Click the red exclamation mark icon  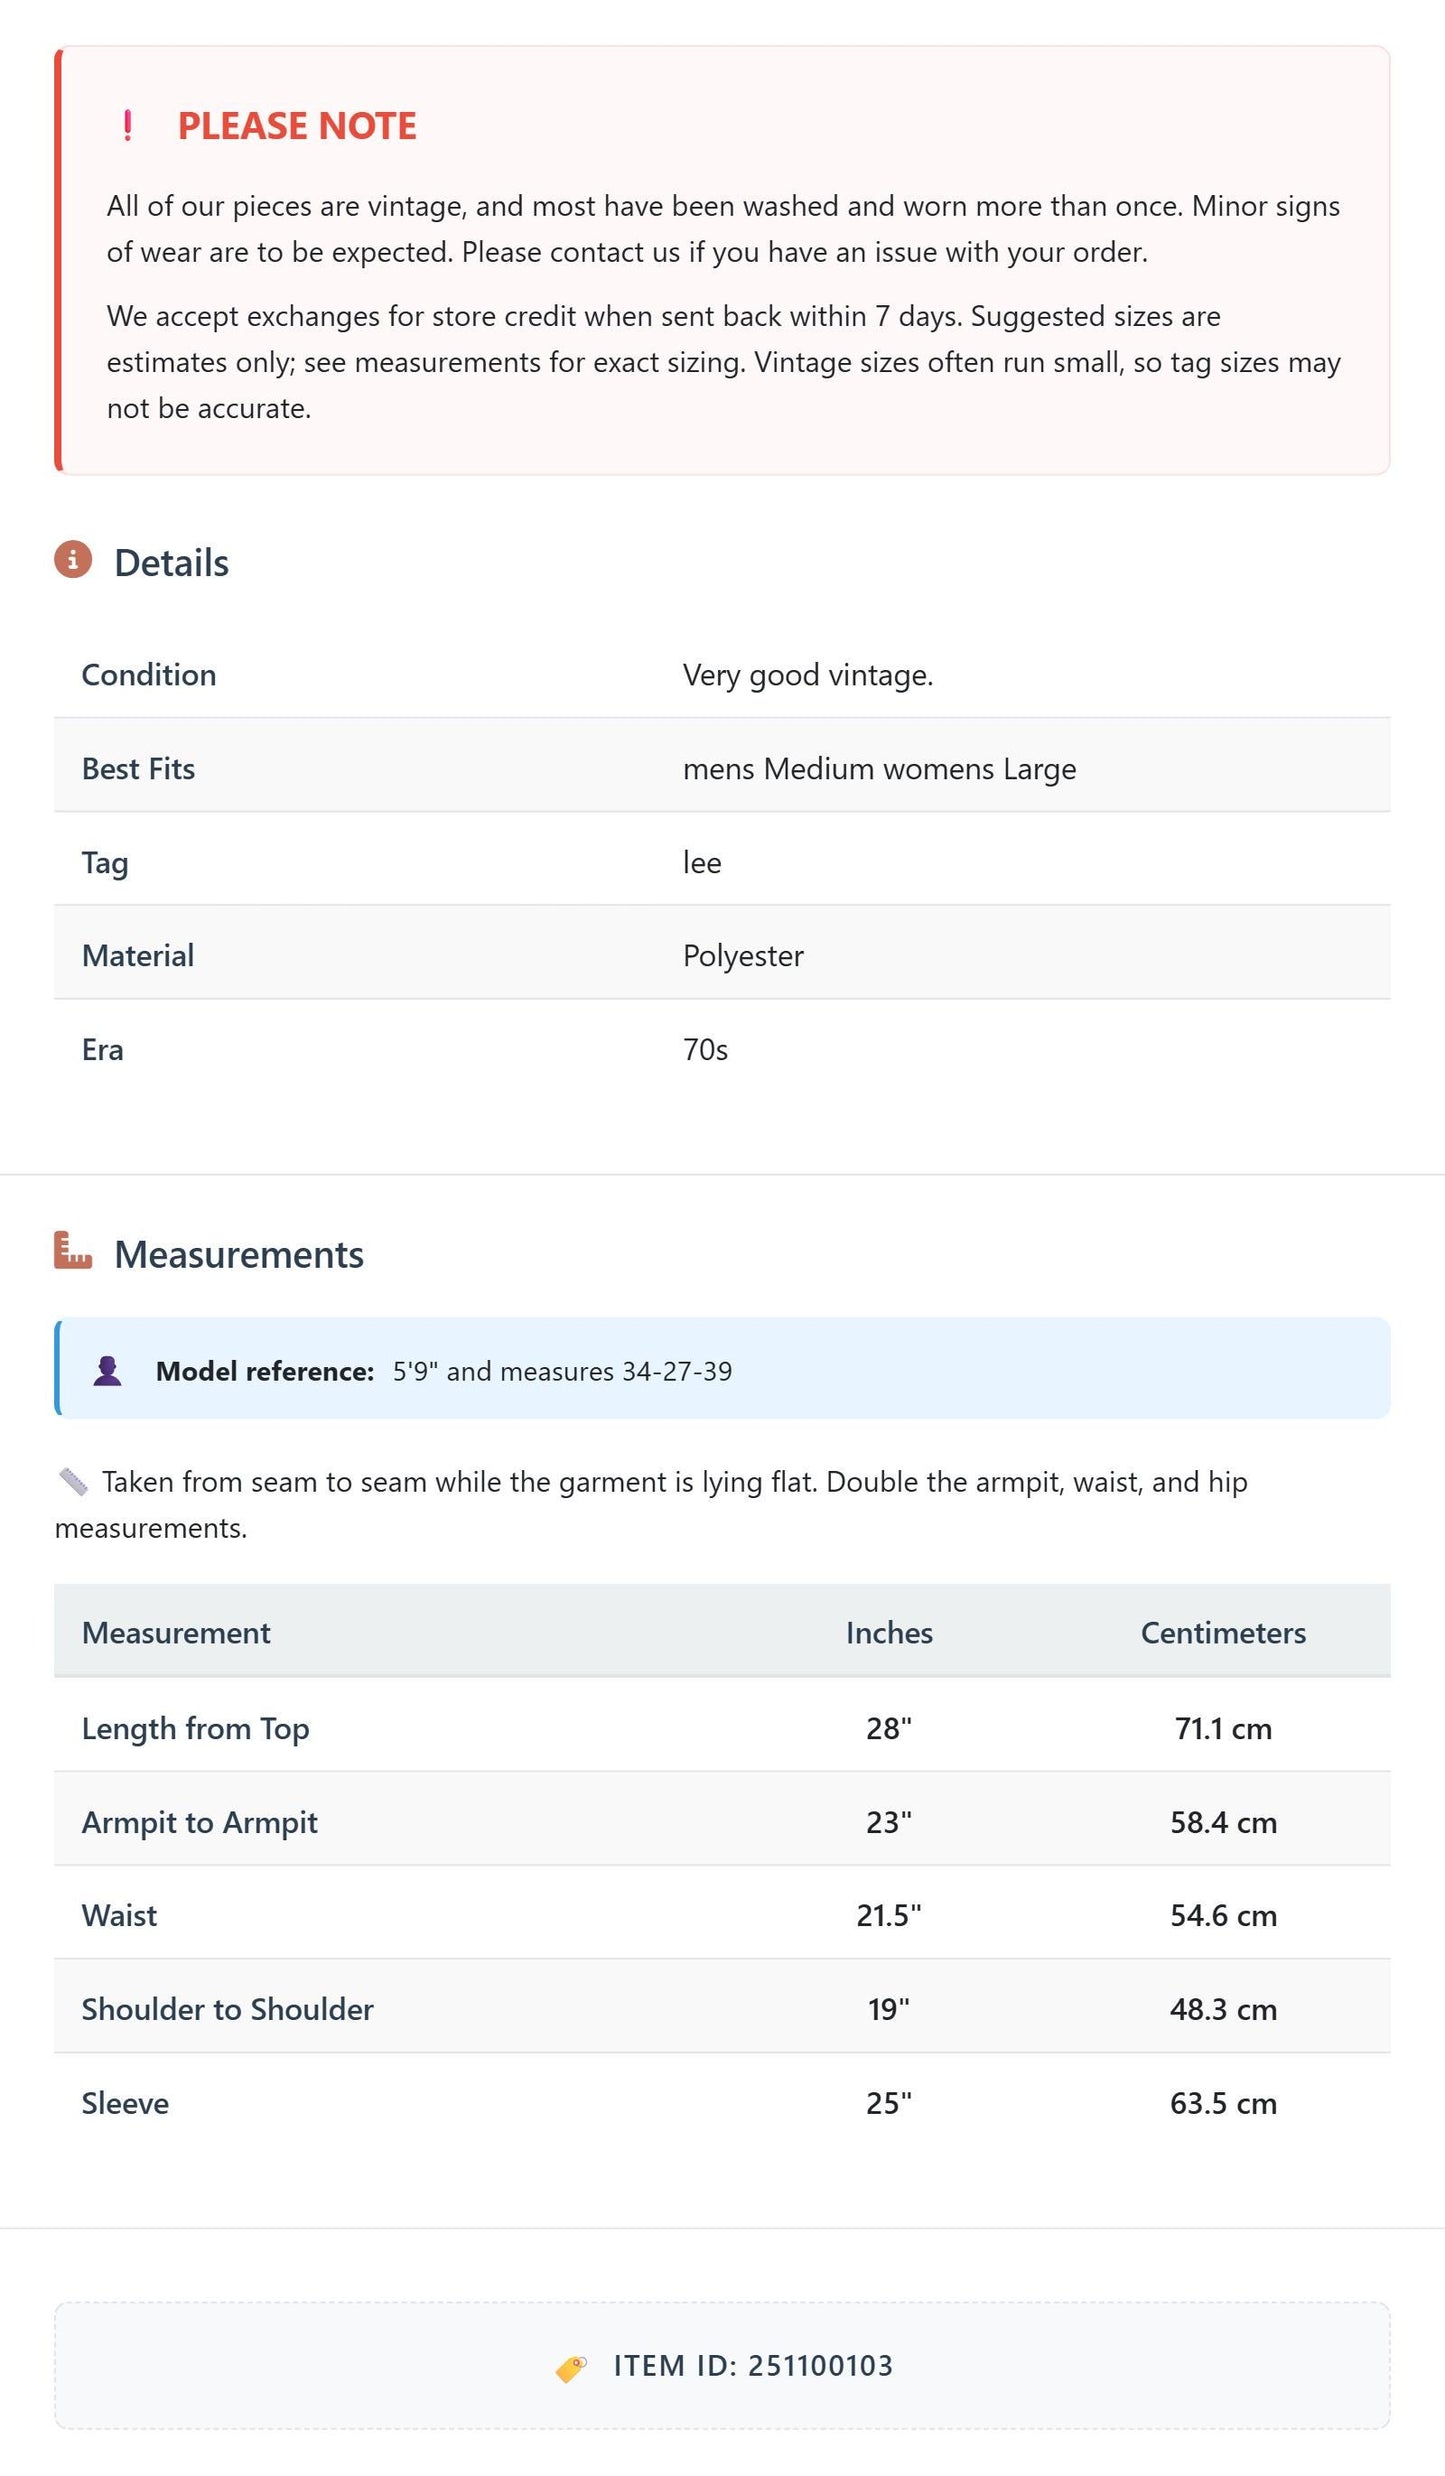tap(127, 126)
